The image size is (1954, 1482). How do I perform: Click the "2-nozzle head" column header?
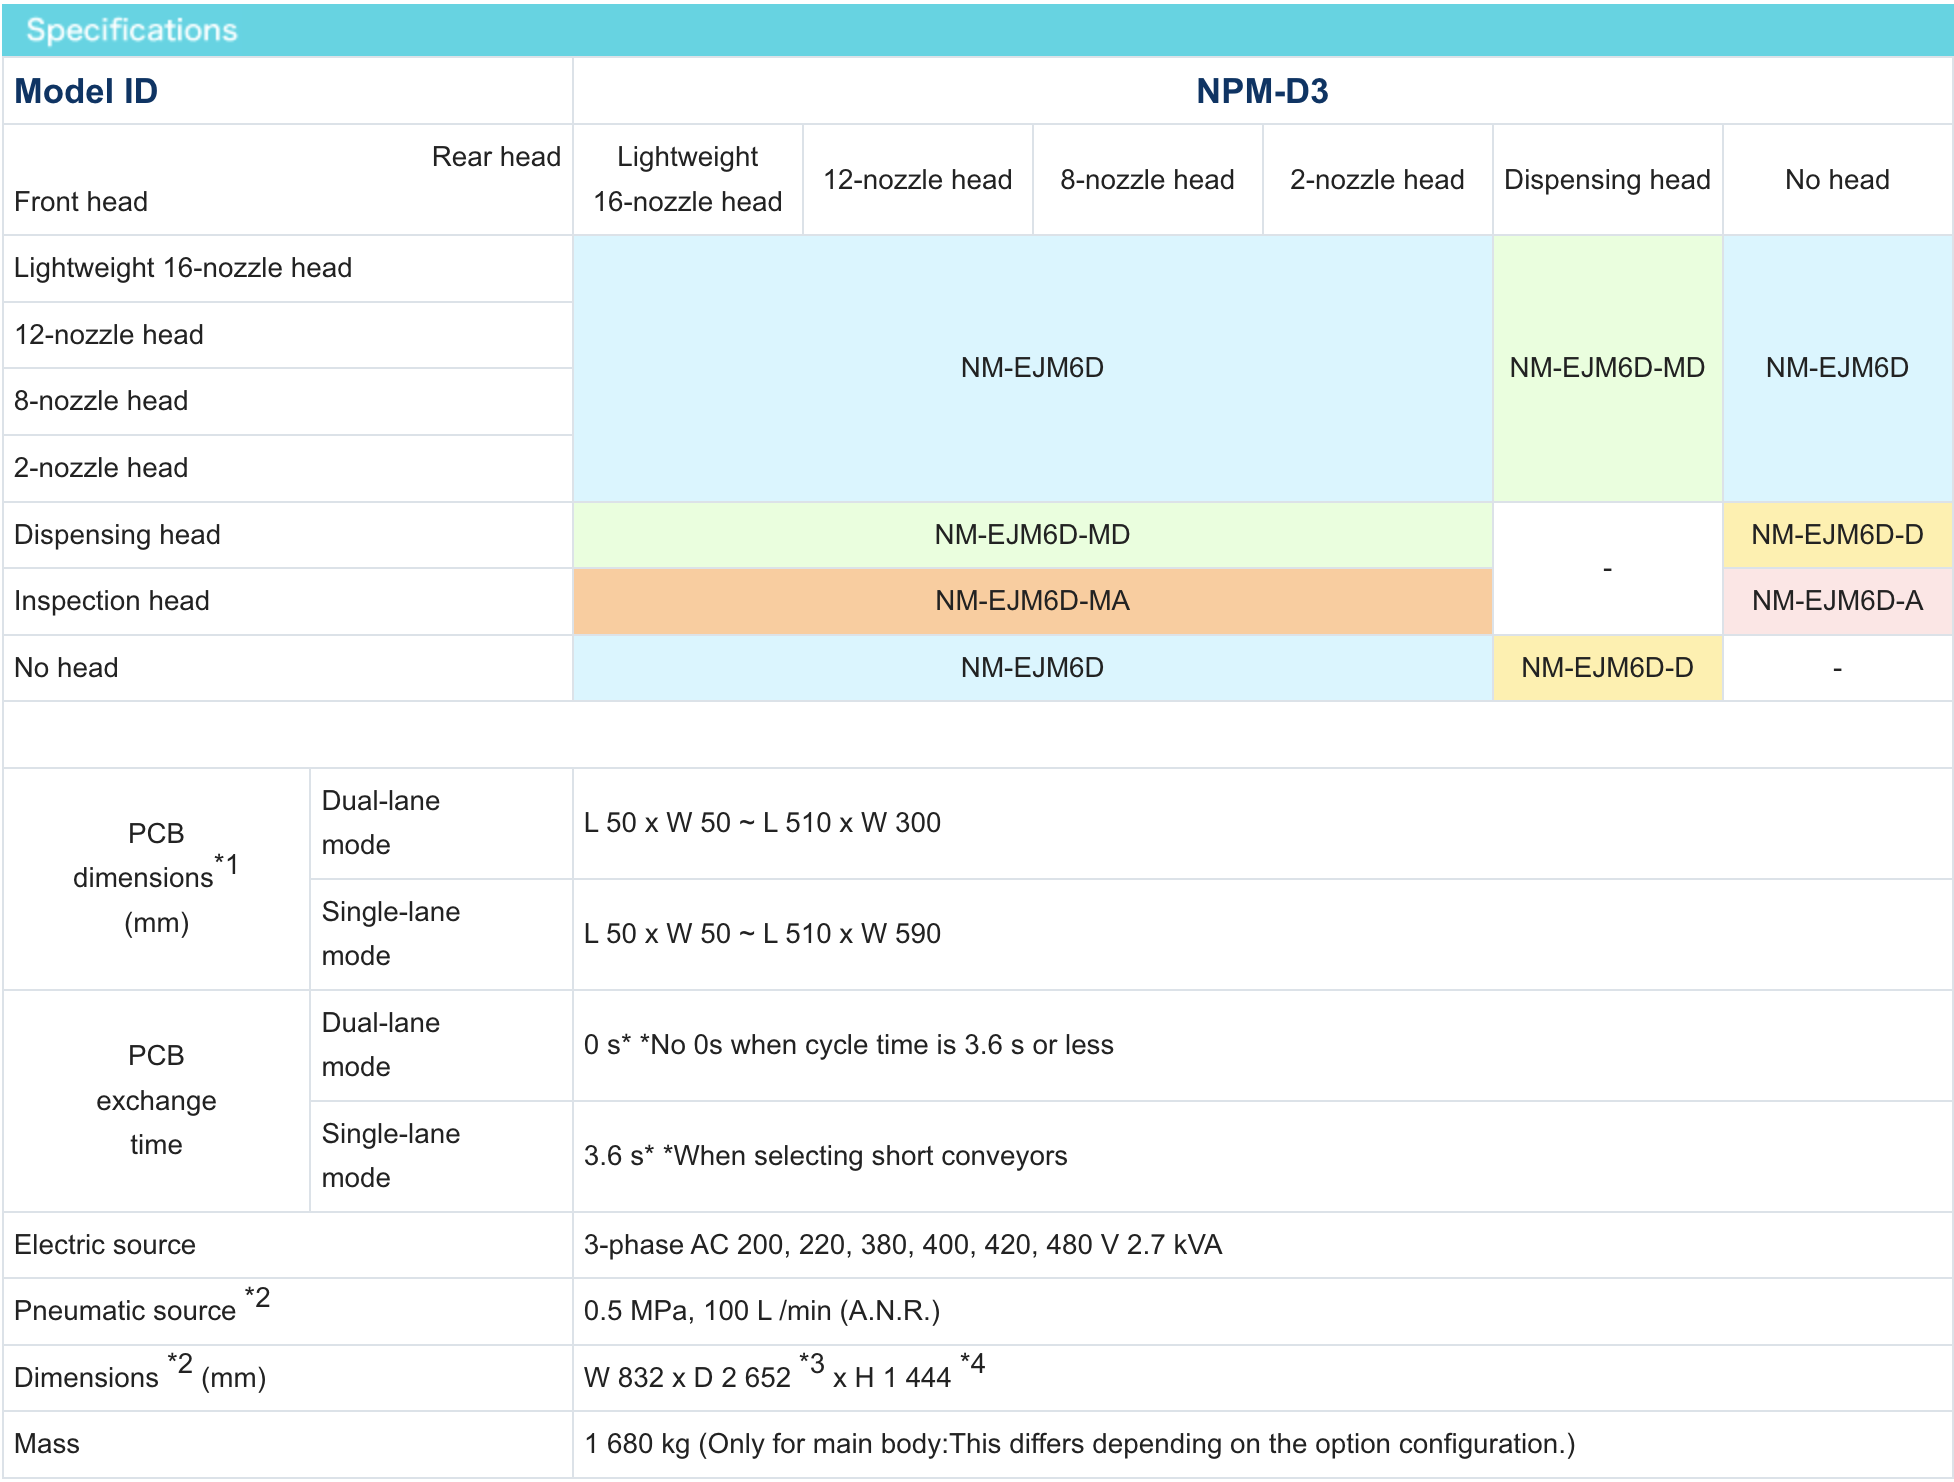tap(1377, 179)
